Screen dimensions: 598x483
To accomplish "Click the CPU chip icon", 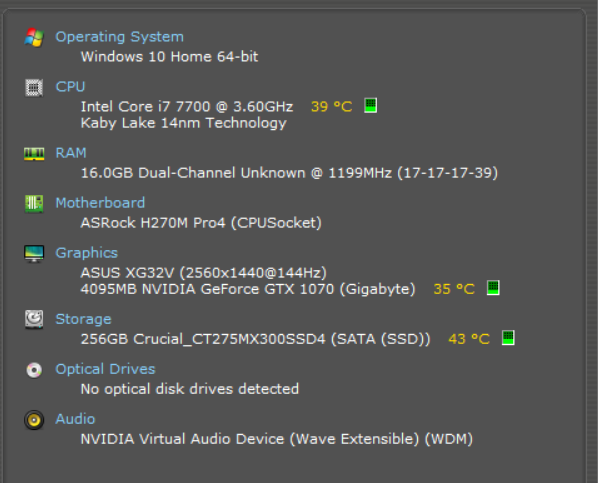I will tap(34, 87).
